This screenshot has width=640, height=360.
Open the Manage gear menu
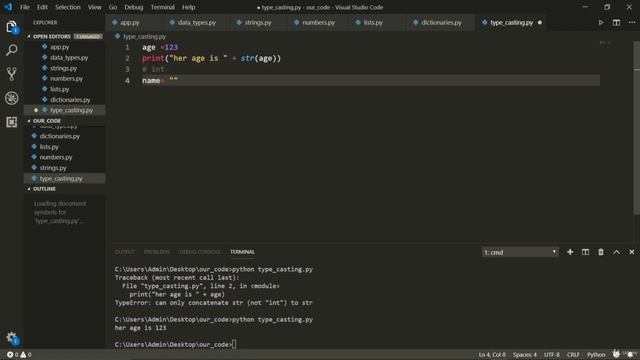[11, 338]
